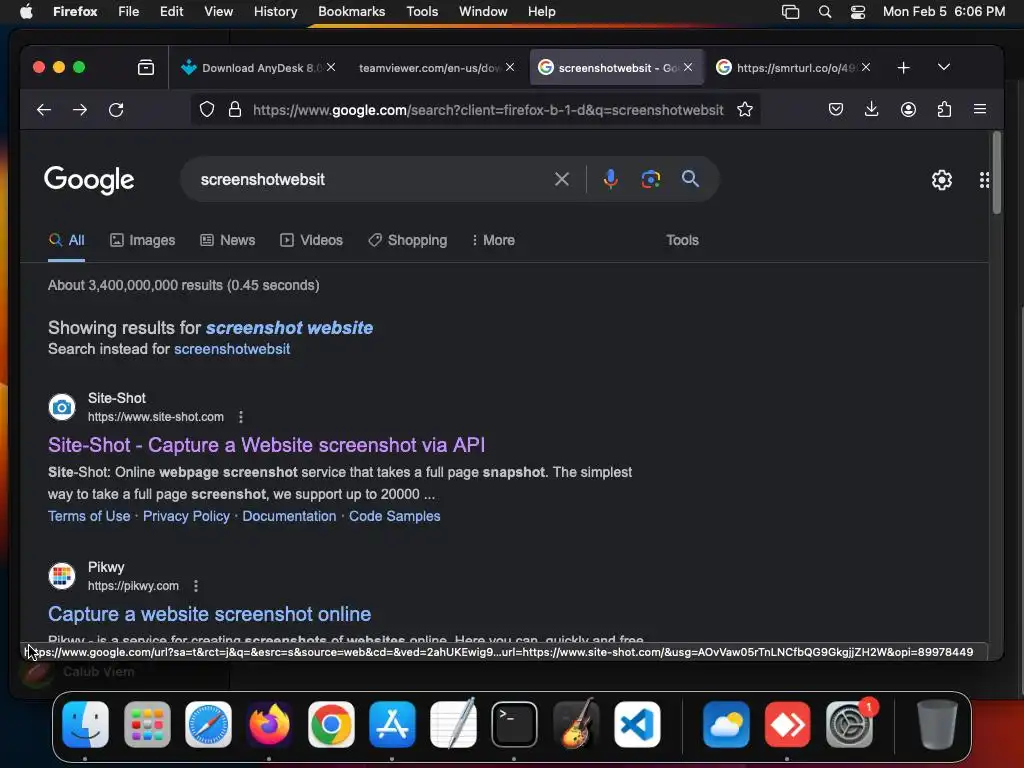
Task: Search instead for screenshotwebsit
Action: [x=232, y=349]
